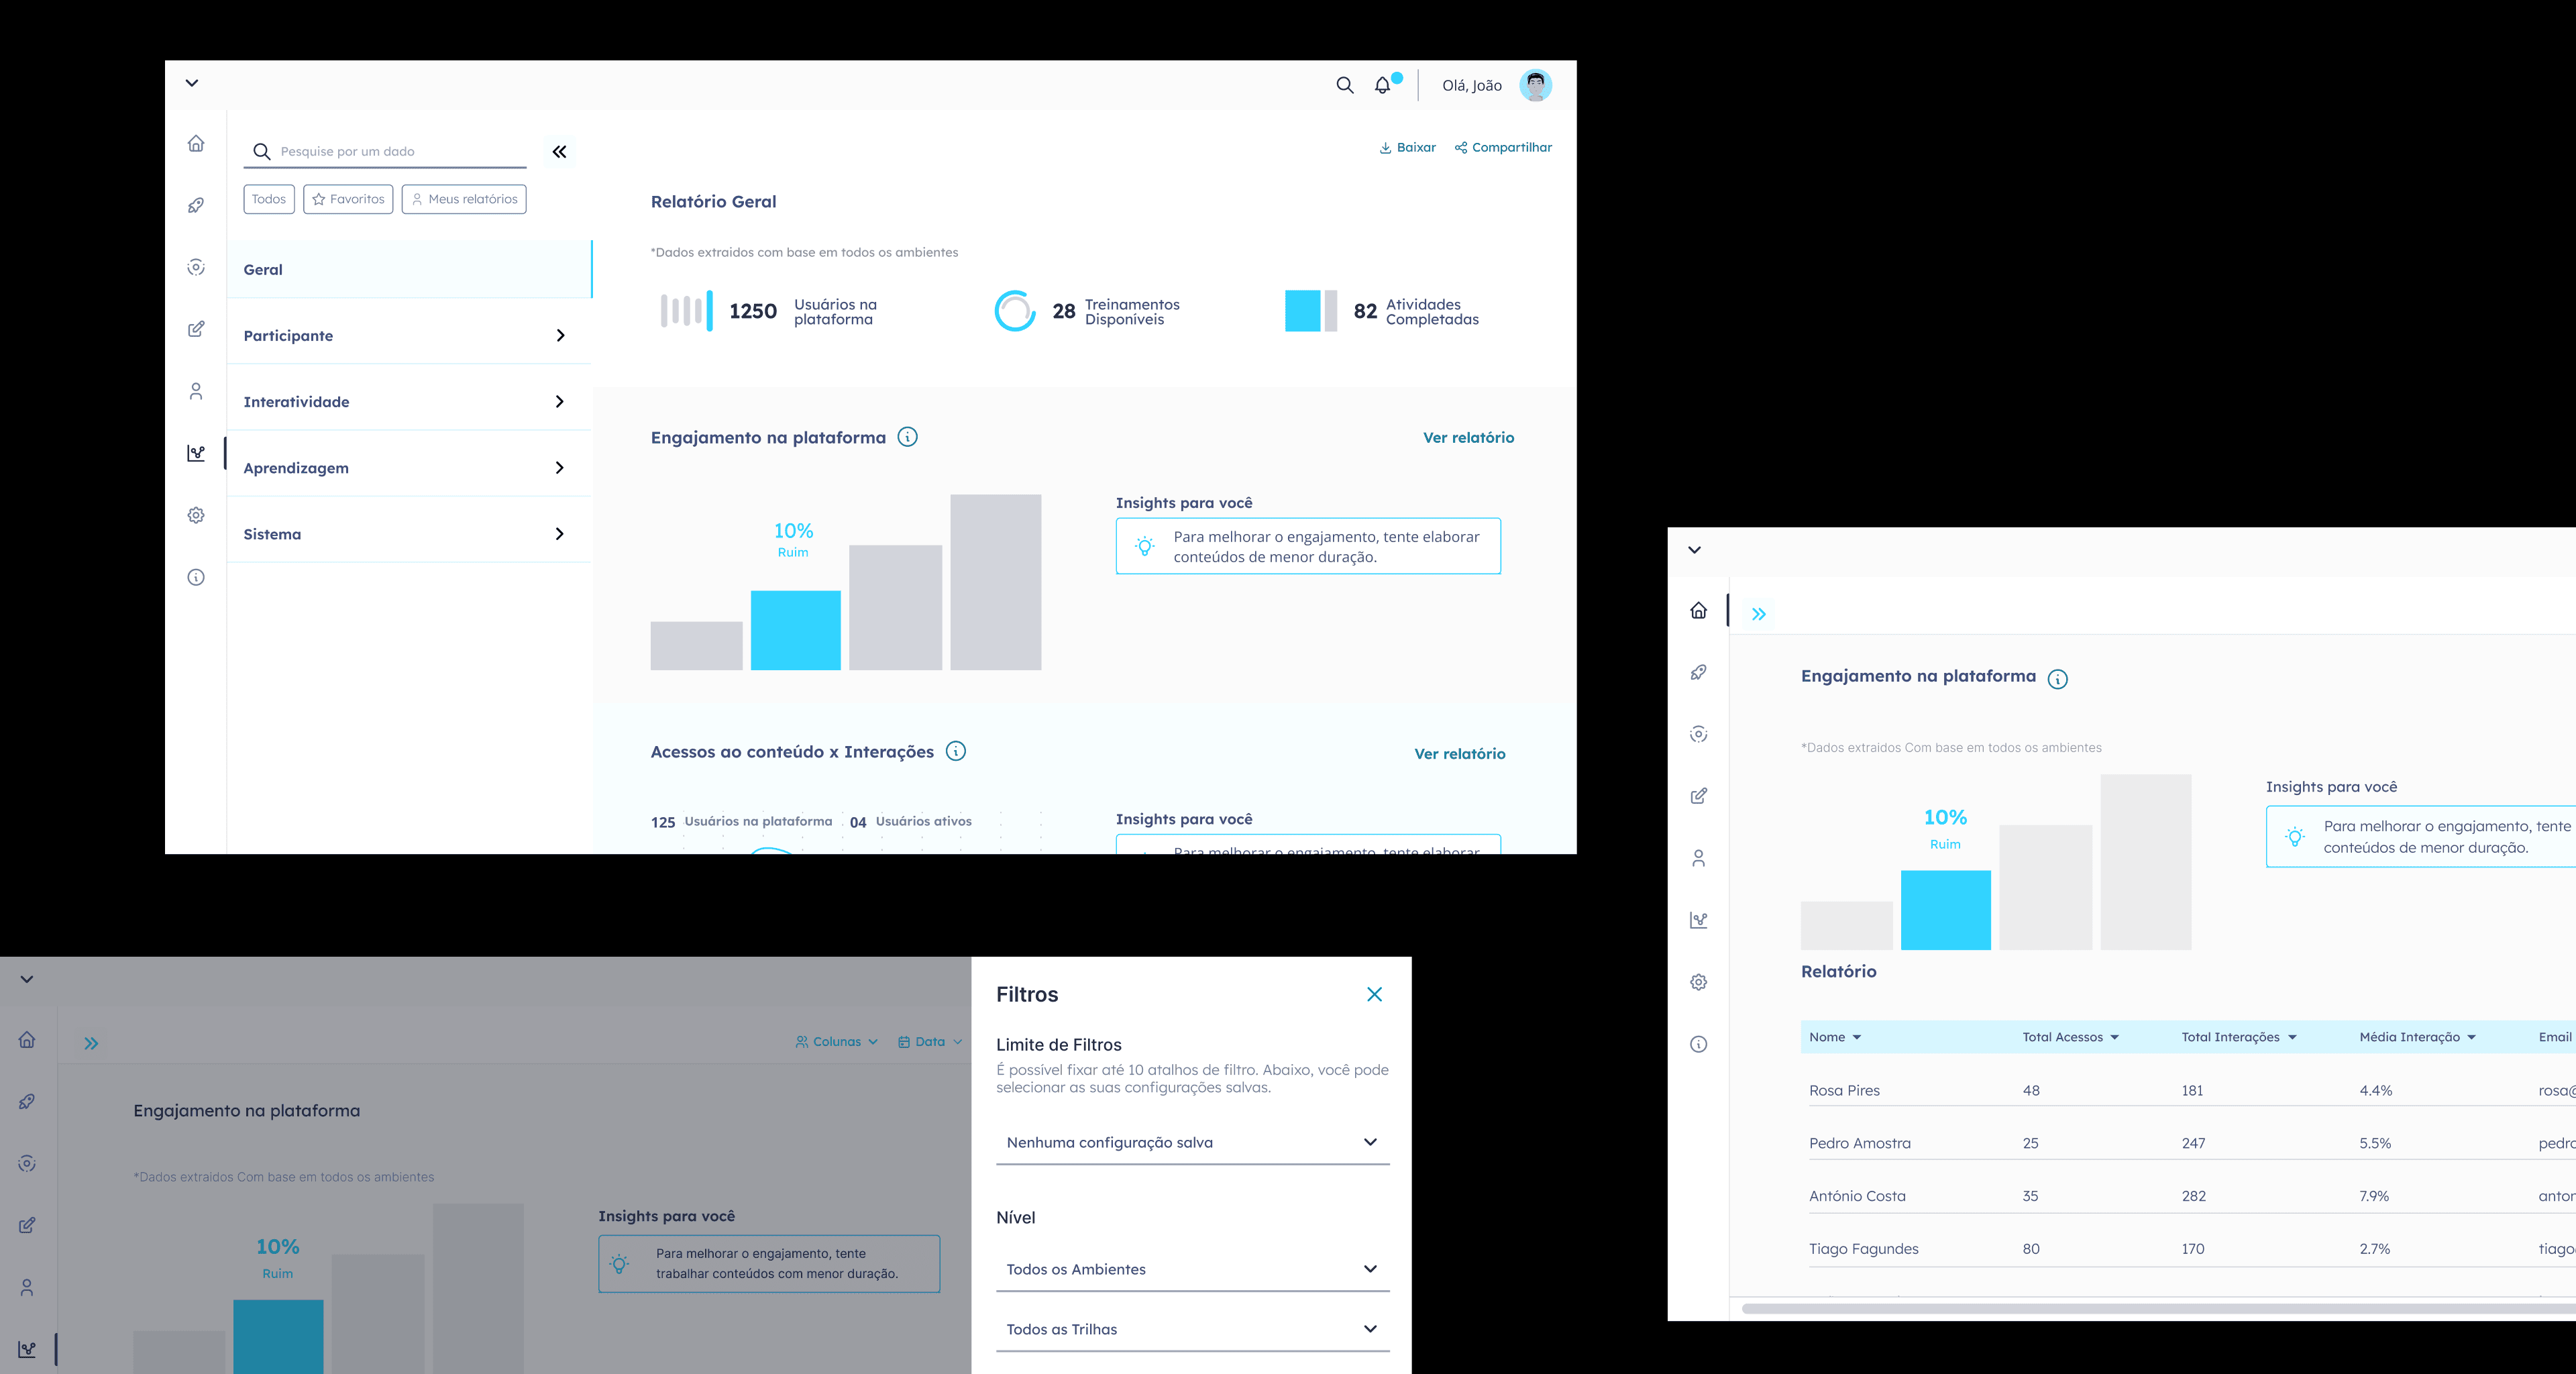Open info tooltip beside Acessos ao conteúdo
This screenshot has height=1374, width=2576.
pos(956,751)
